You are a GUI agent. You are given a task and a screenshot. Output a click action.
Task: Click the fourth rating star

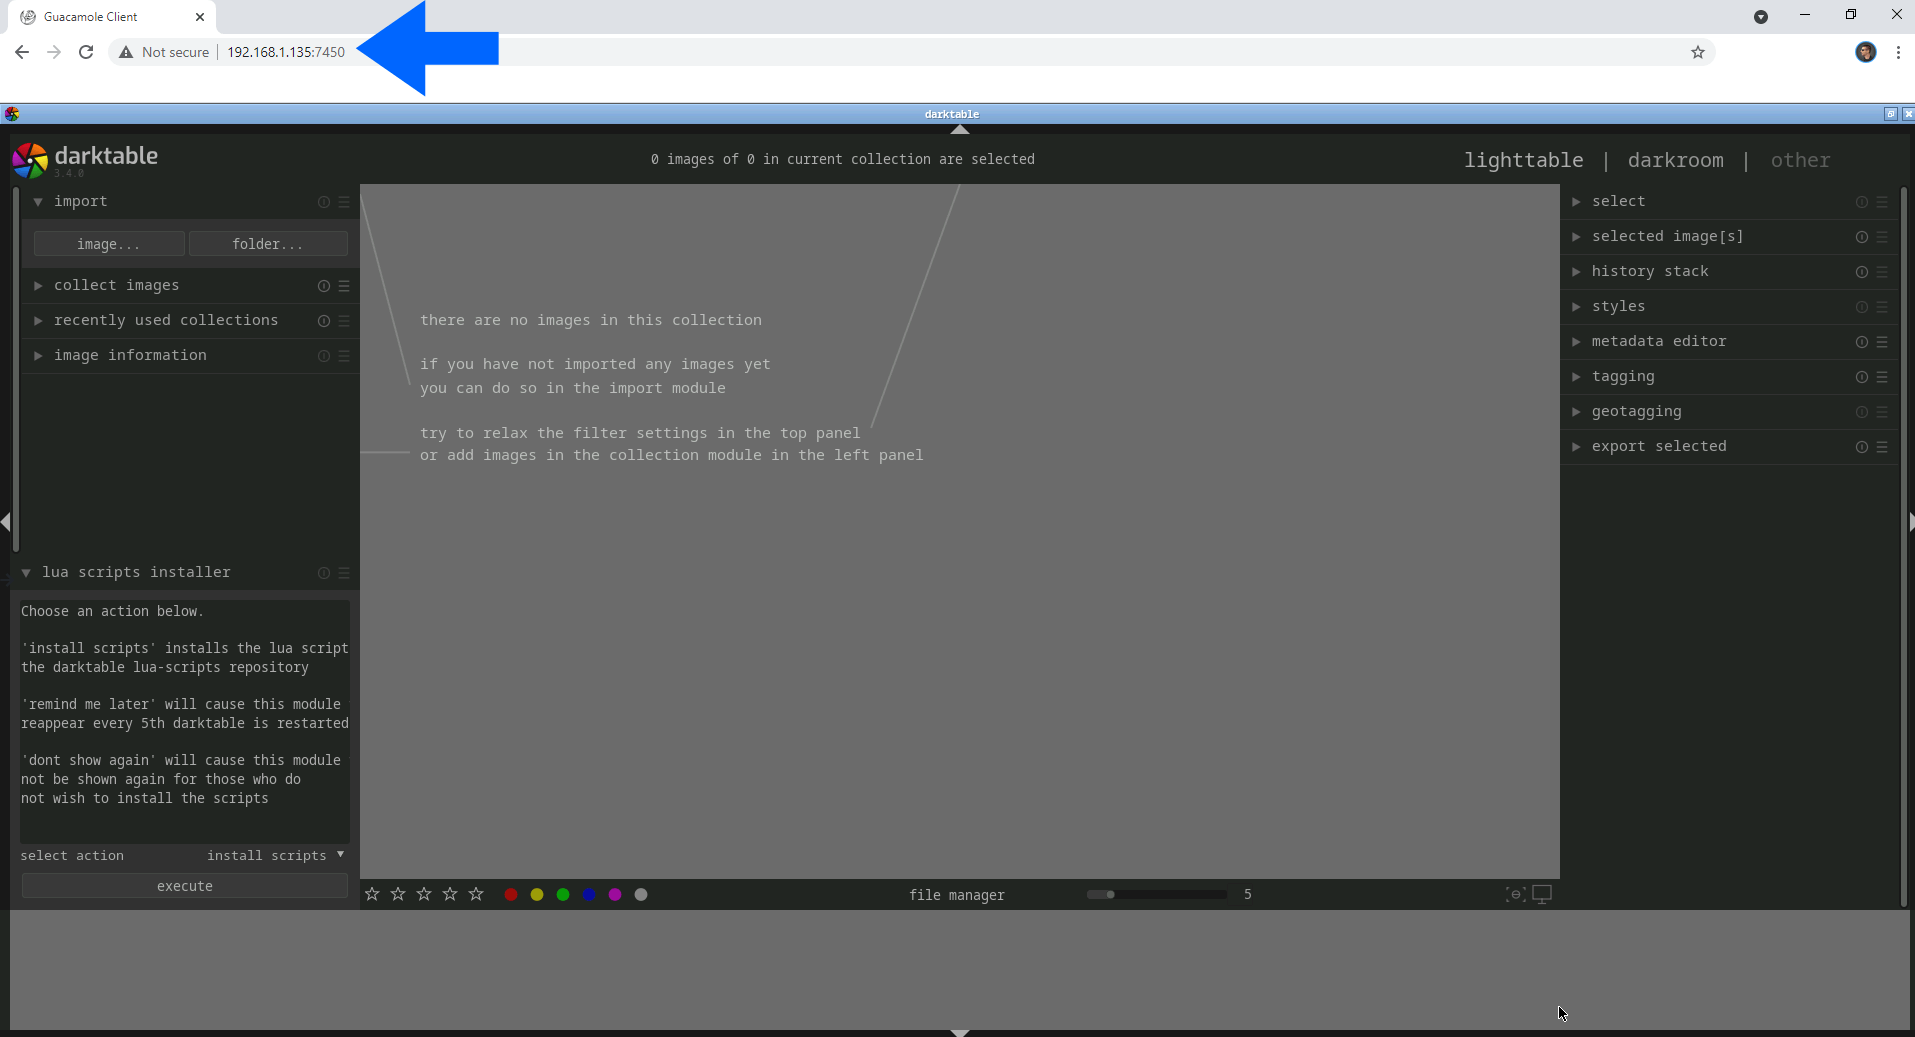tap(450, 894)
